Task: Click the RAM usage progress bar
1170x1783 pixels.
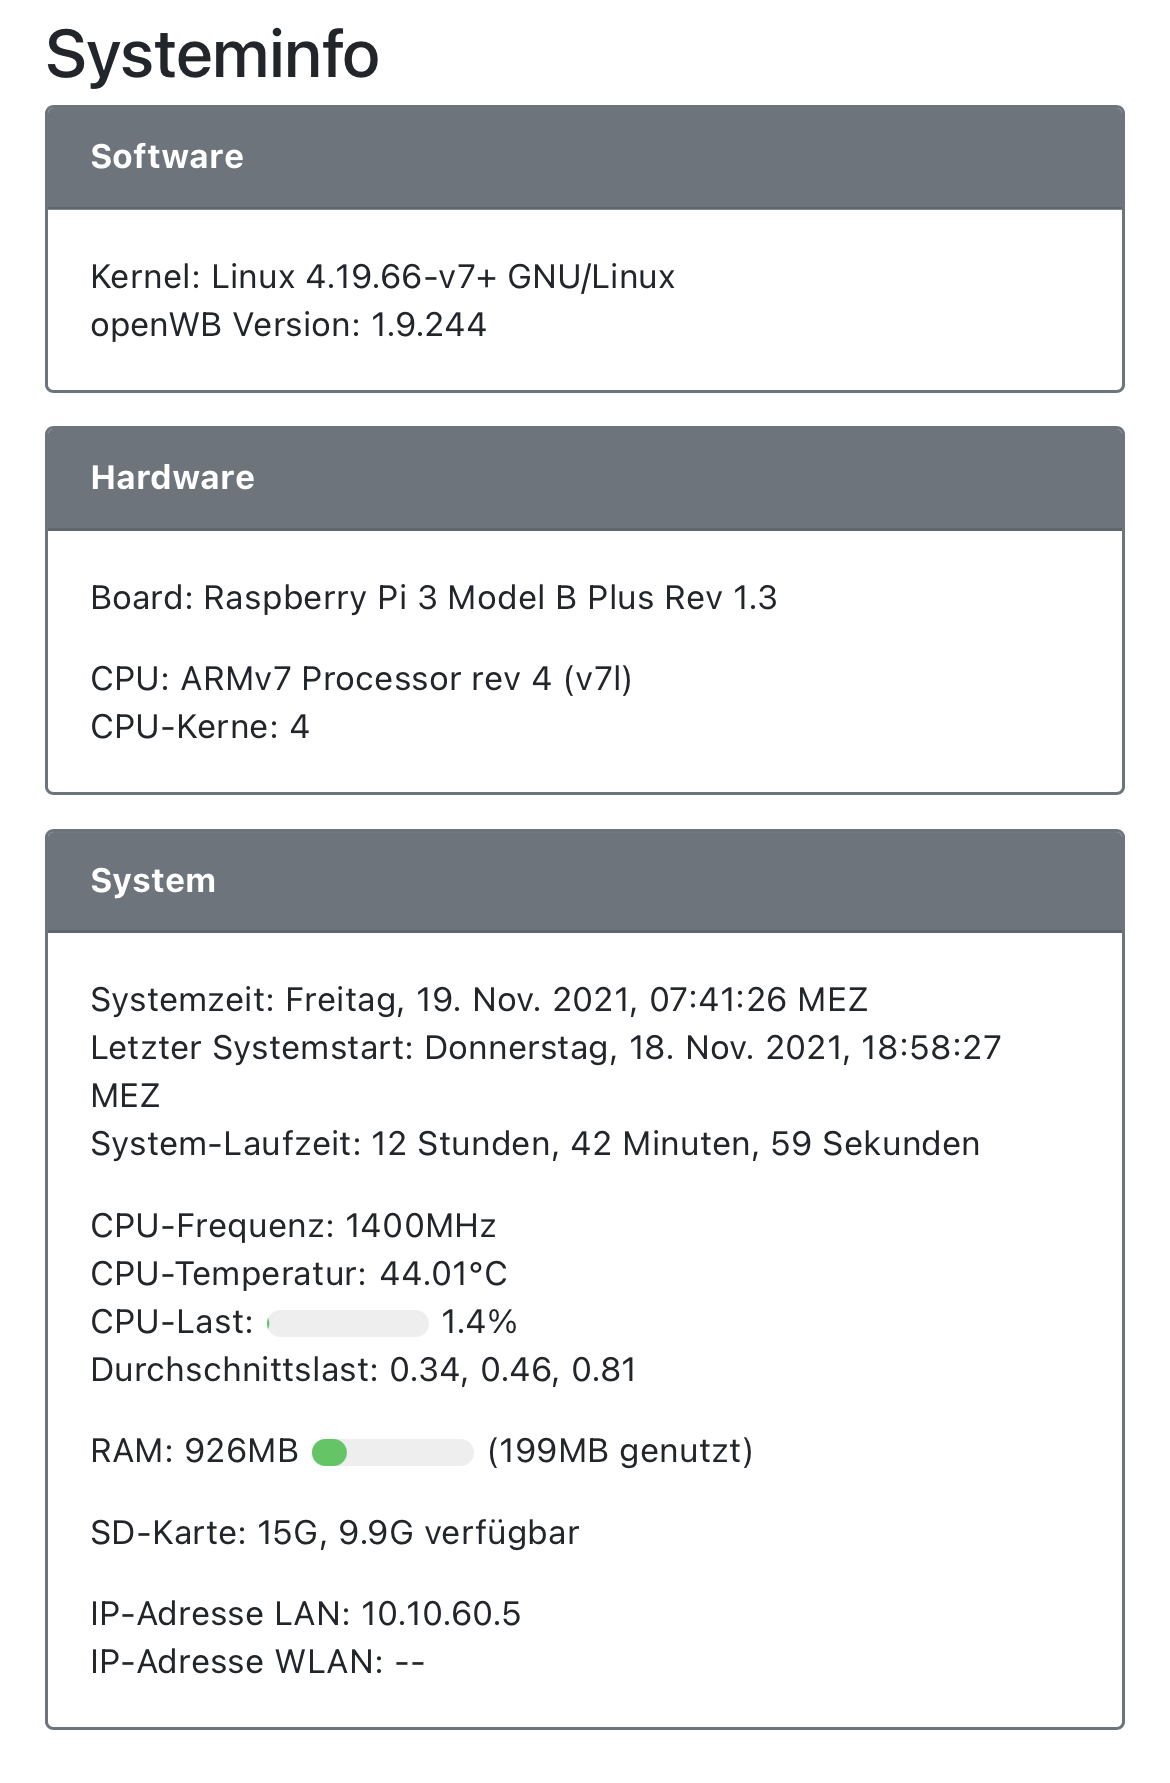Action: point(392,1452)
